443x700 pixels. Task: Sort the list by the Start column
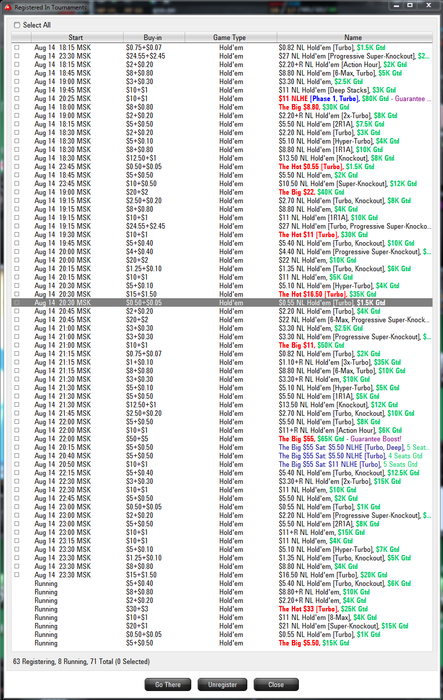click(x=75, y=38)
